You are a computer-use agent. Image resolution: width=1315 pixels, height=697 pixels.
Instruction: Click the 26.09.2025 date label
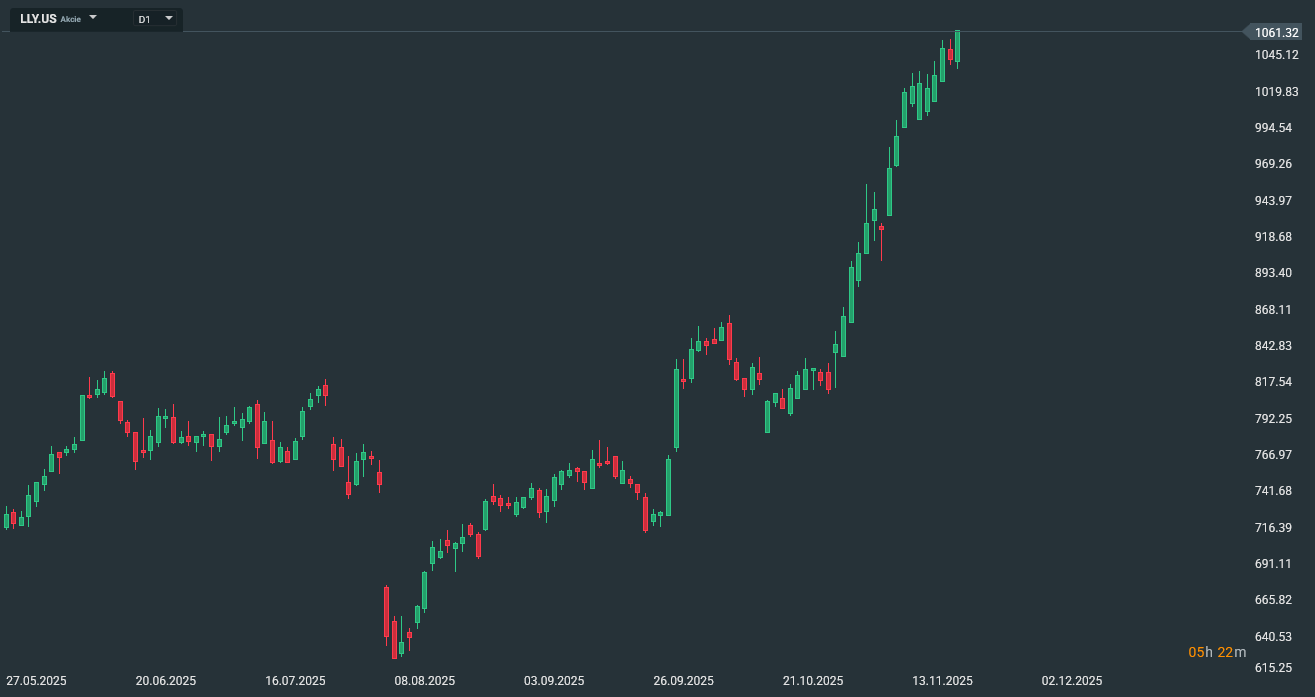pos(684,681)
